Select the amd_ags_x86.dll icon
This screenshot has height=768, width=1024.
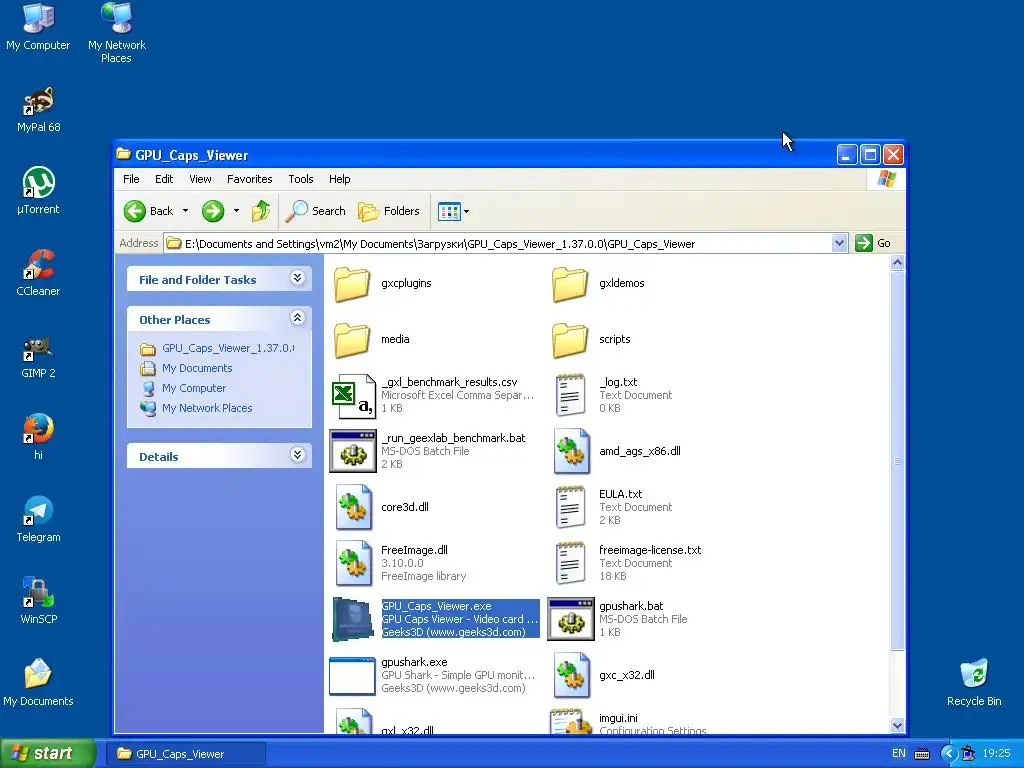(x=571, y=451)
